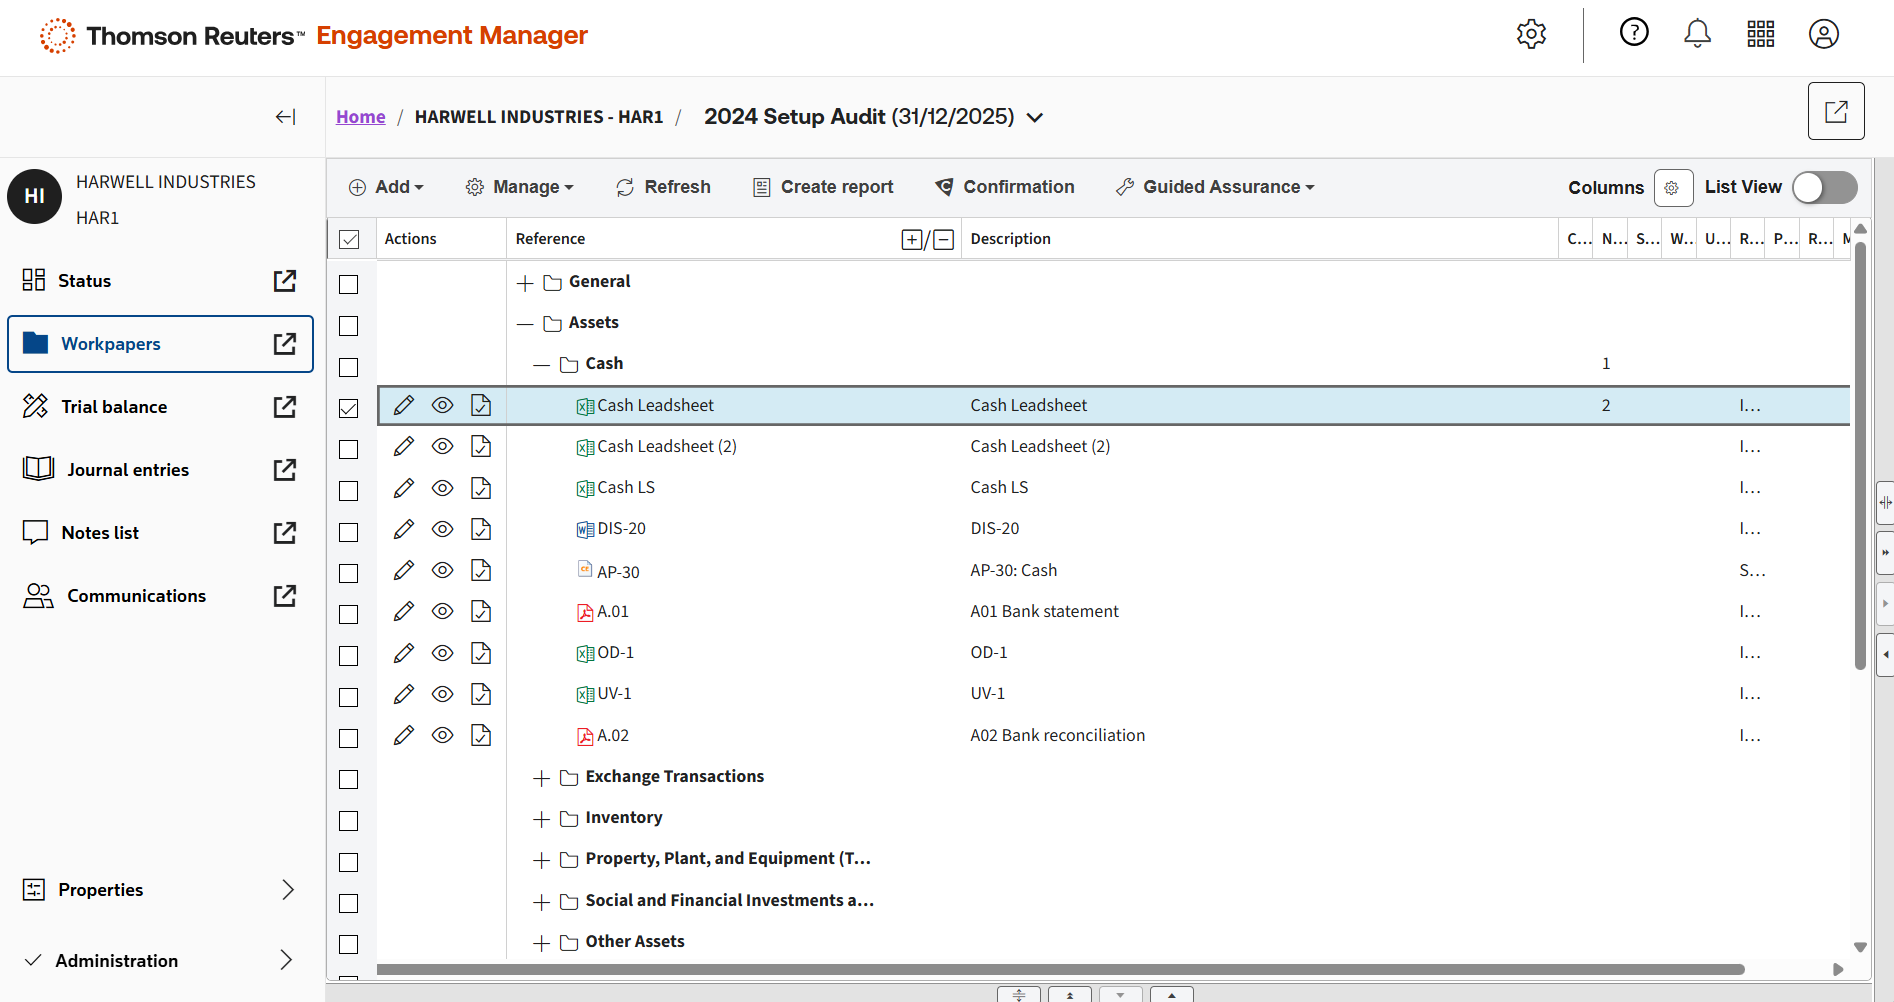
Task: Click the horizontal scrollbar under the grid
Action: point(1060,969)
